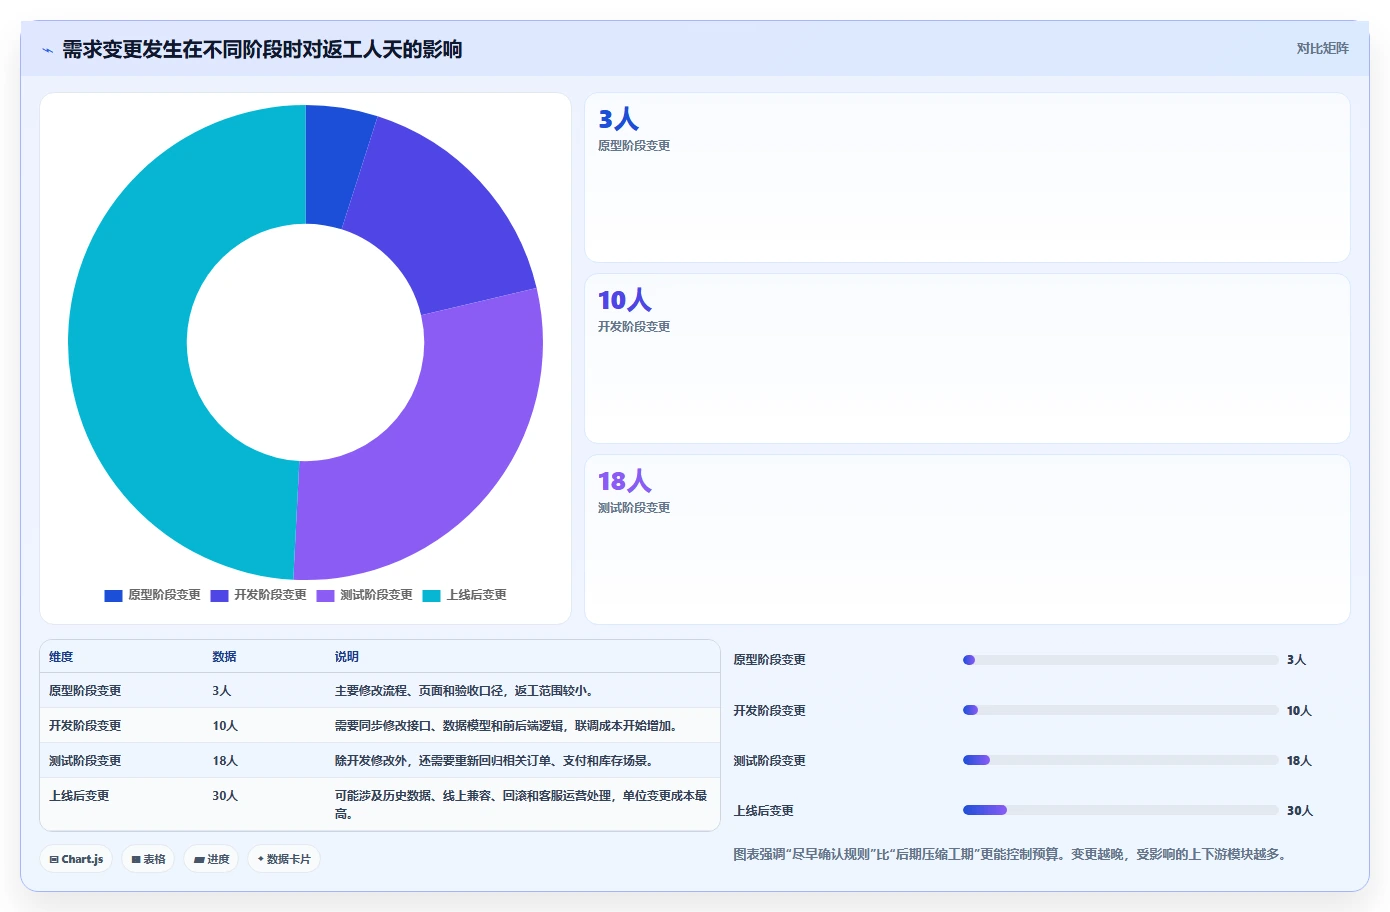Viewport: 1390px width, 912px height.
Task: Click the 30人 value beside the progress bar
Action: click(1299, 811)
